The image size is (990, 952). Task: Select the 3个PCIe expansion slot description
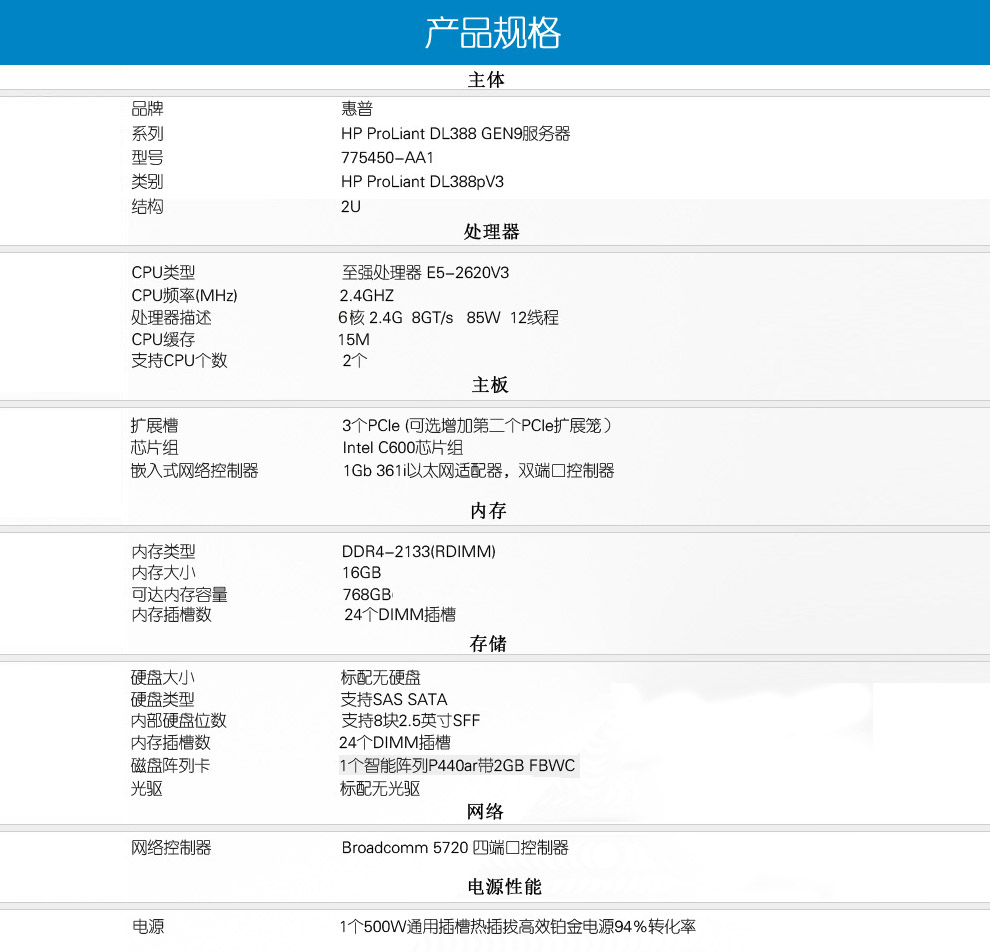[x=477, y=425]
